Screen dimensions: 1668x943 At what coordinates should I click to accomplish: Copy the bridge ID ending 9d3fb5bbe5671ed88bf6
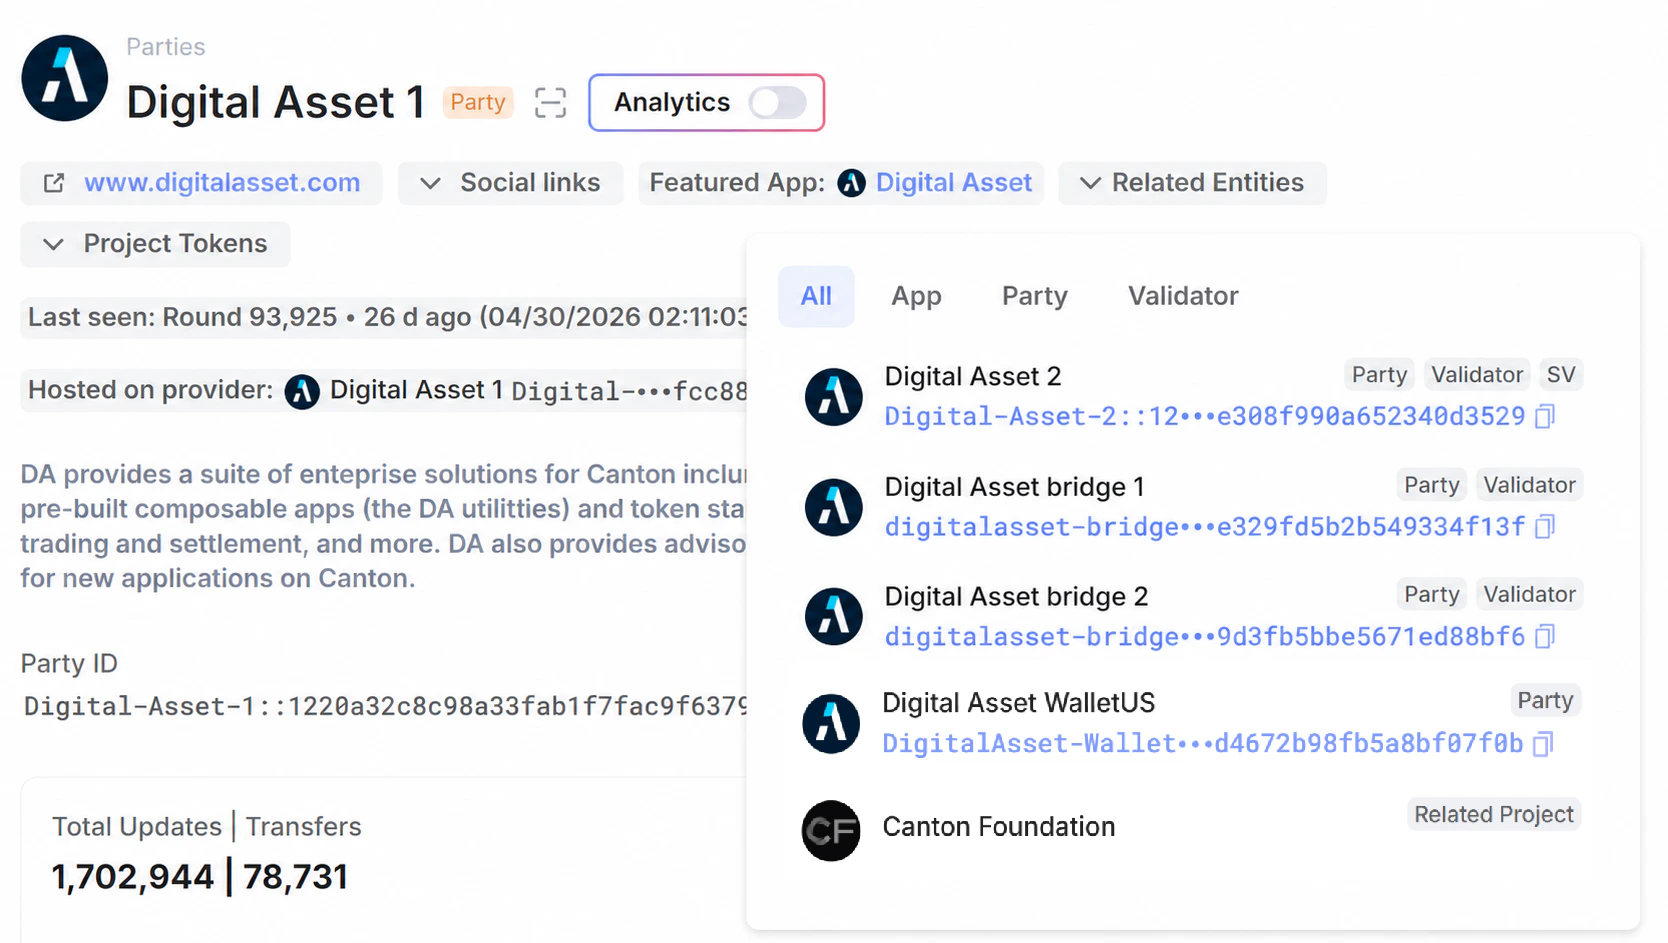1545,636
